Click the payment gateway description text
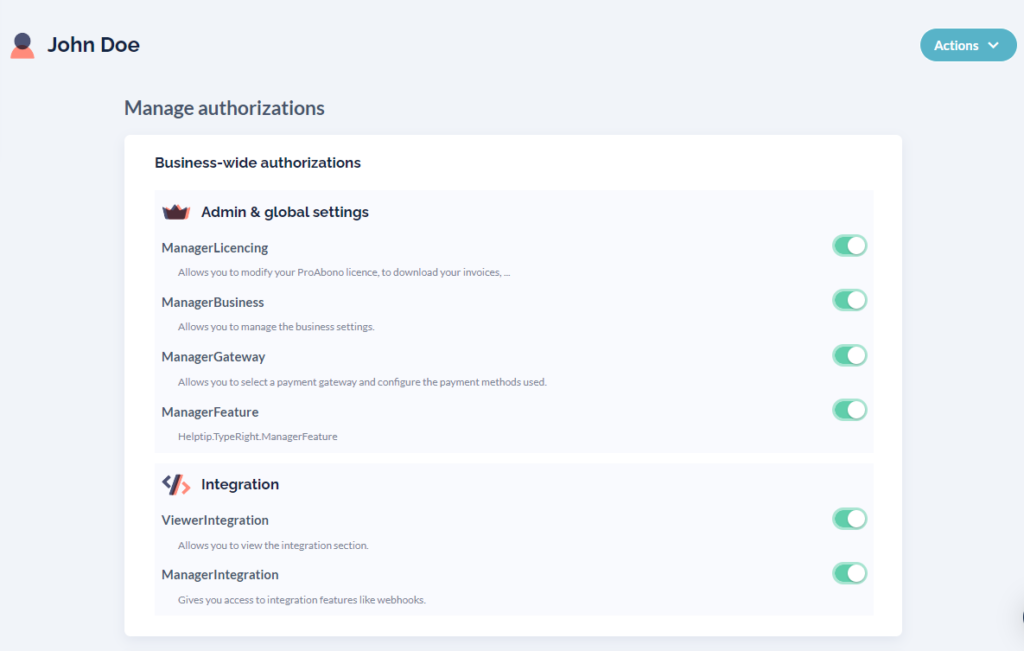 click(x=362, y=382)
